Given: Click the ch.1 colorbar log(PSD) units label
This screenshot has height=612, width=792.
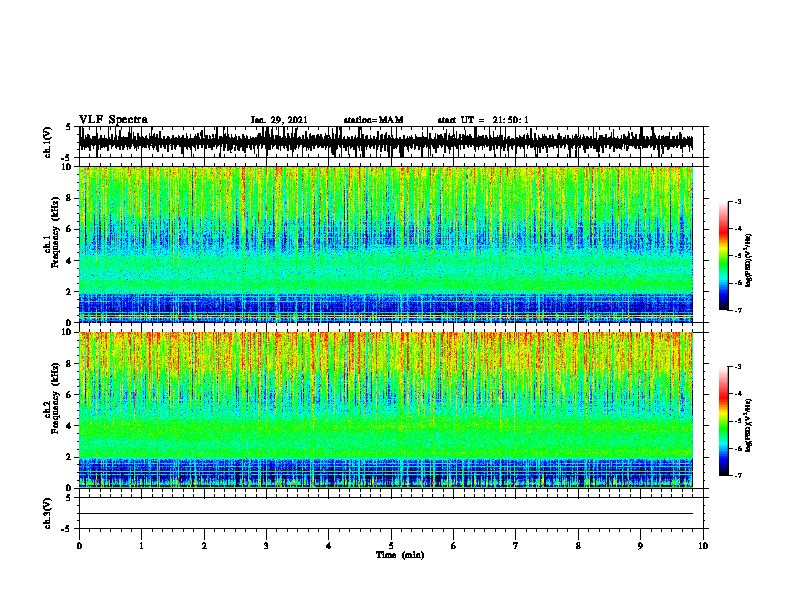Looking at the screenshot, I should pyautogui.click(x=748, y=260).
